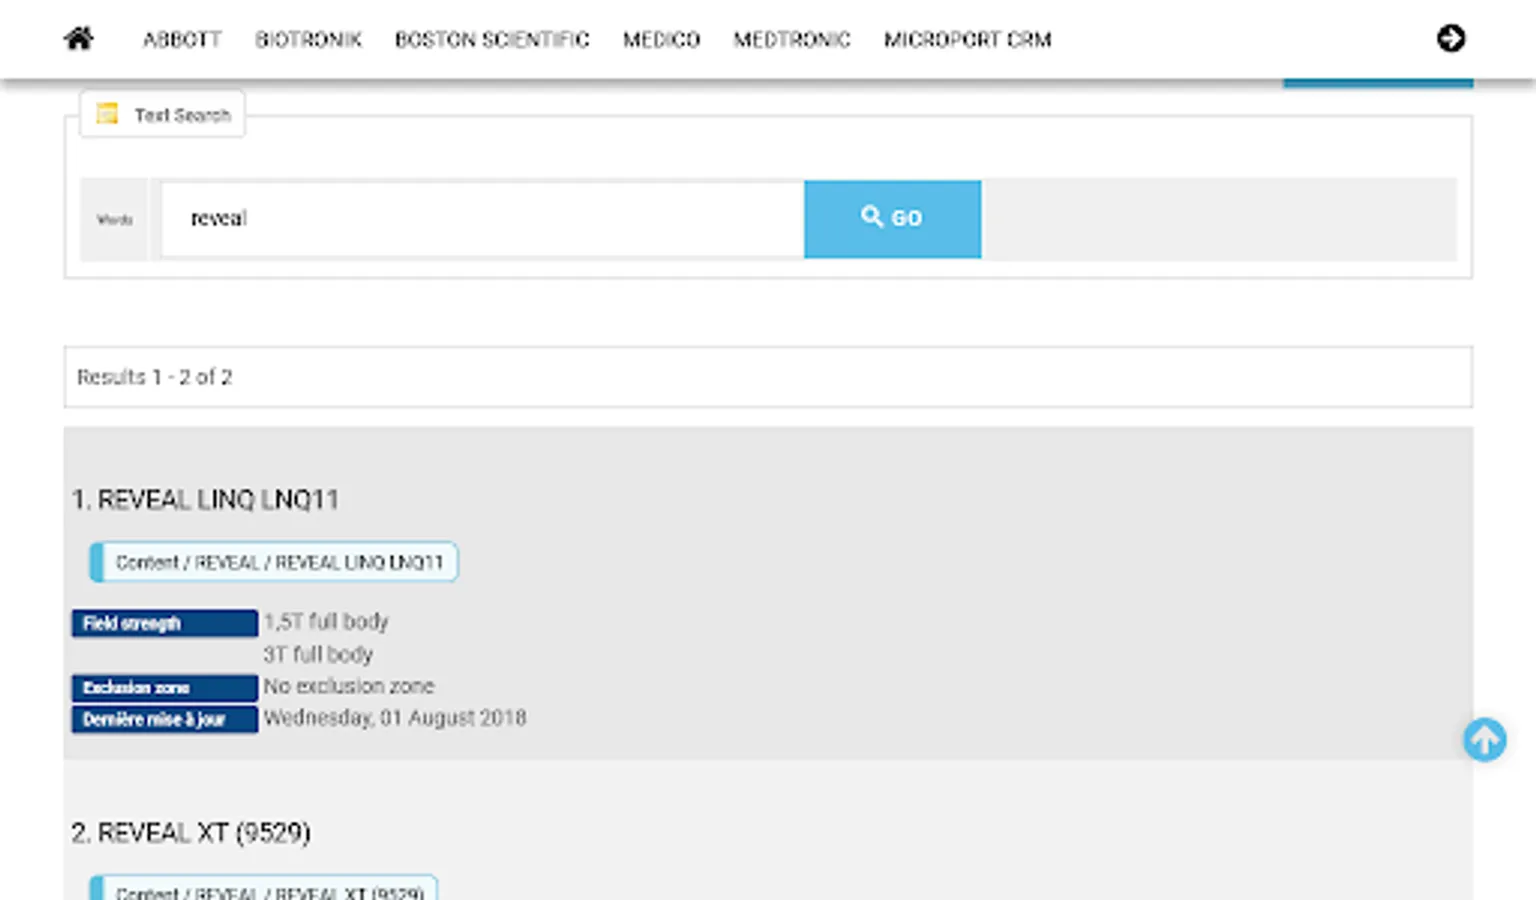Focus the search words input field
Image resolution: width=1536 pixels, height=900 pixels.
(x=482, y=219)
